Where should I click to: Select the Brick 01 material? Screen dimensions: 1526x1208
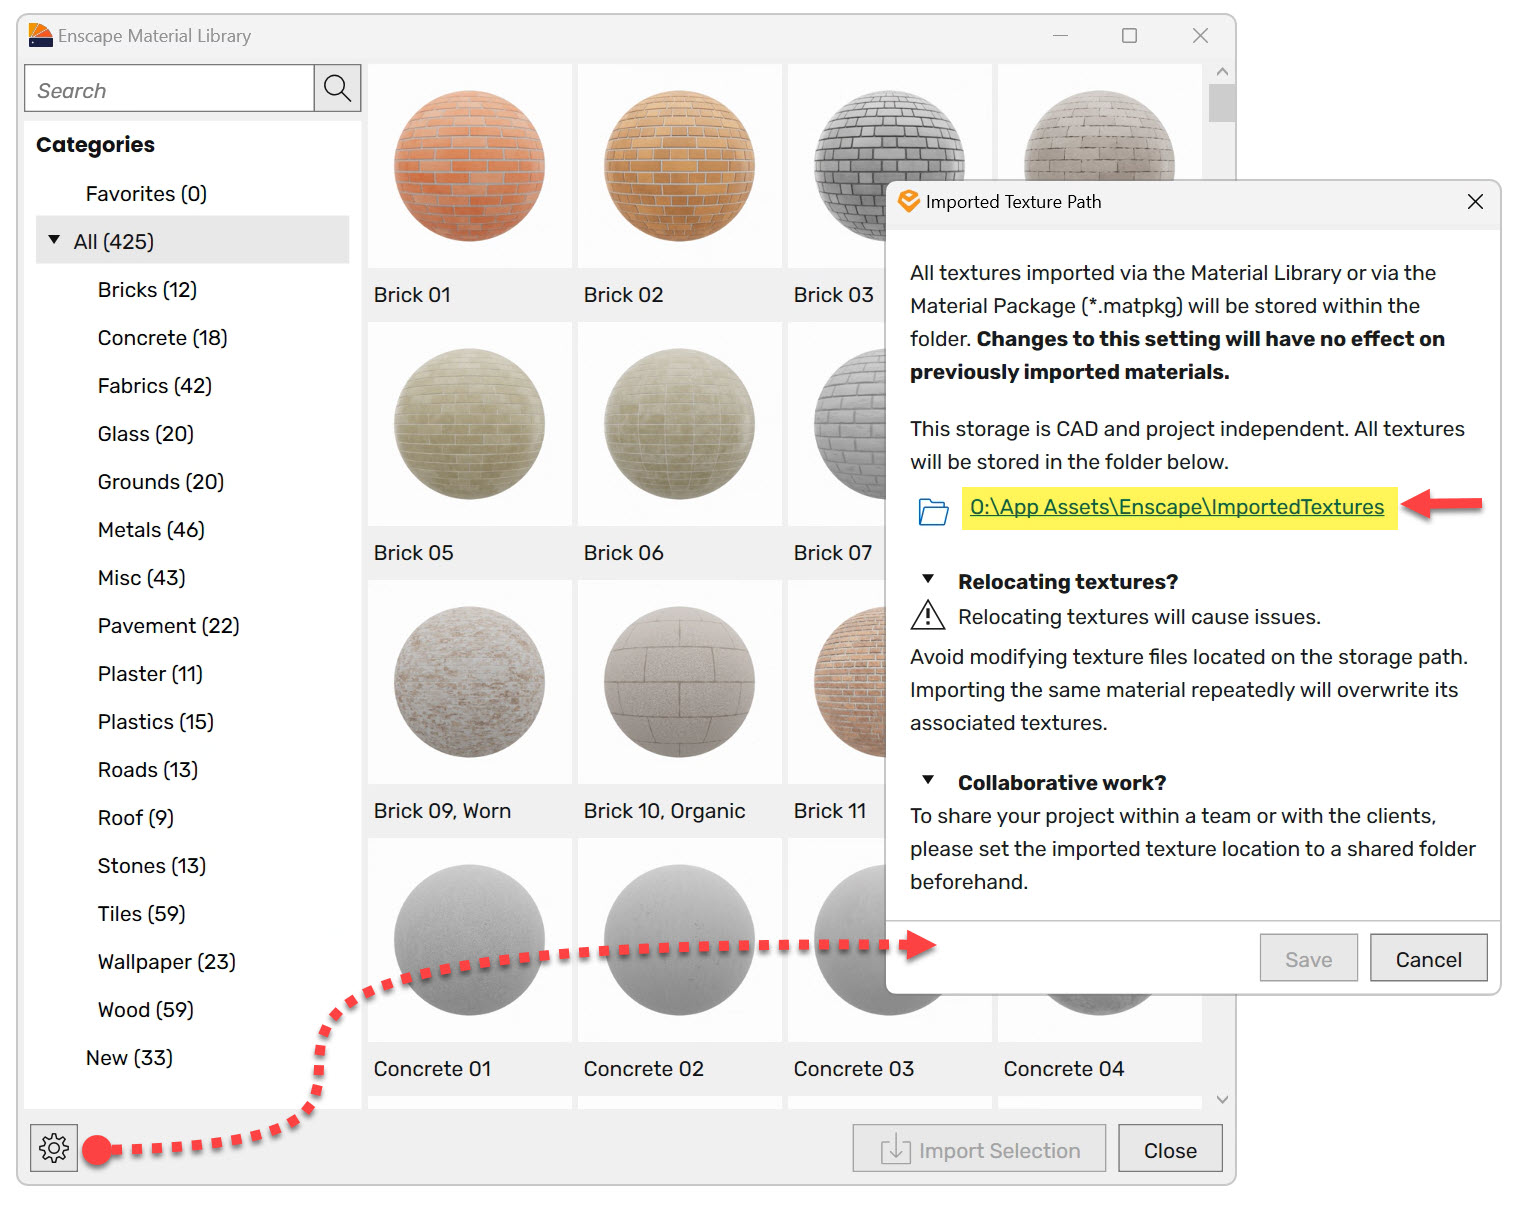(x=469, y=166)
